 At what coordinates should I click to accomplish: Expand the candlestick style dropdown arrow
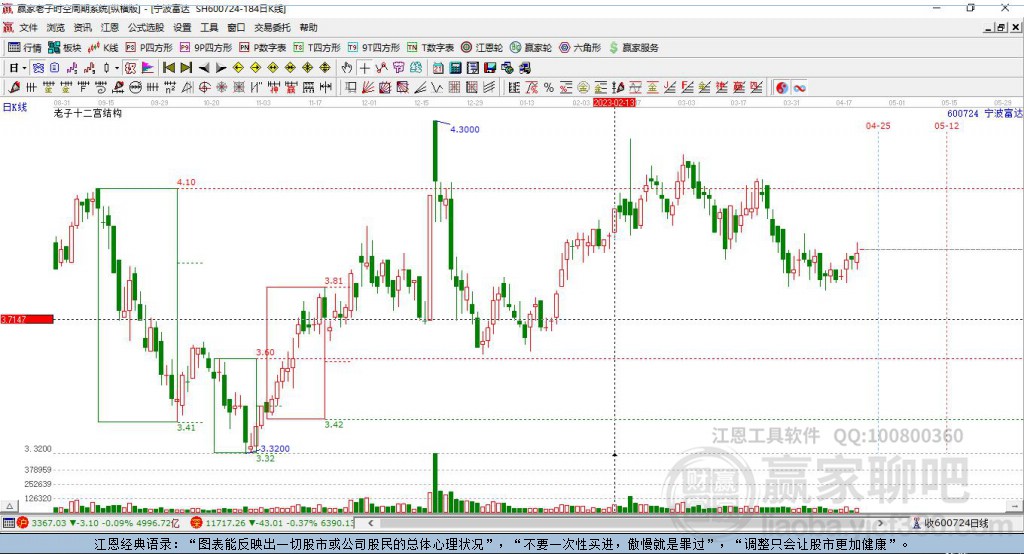[x=117, y=68]
